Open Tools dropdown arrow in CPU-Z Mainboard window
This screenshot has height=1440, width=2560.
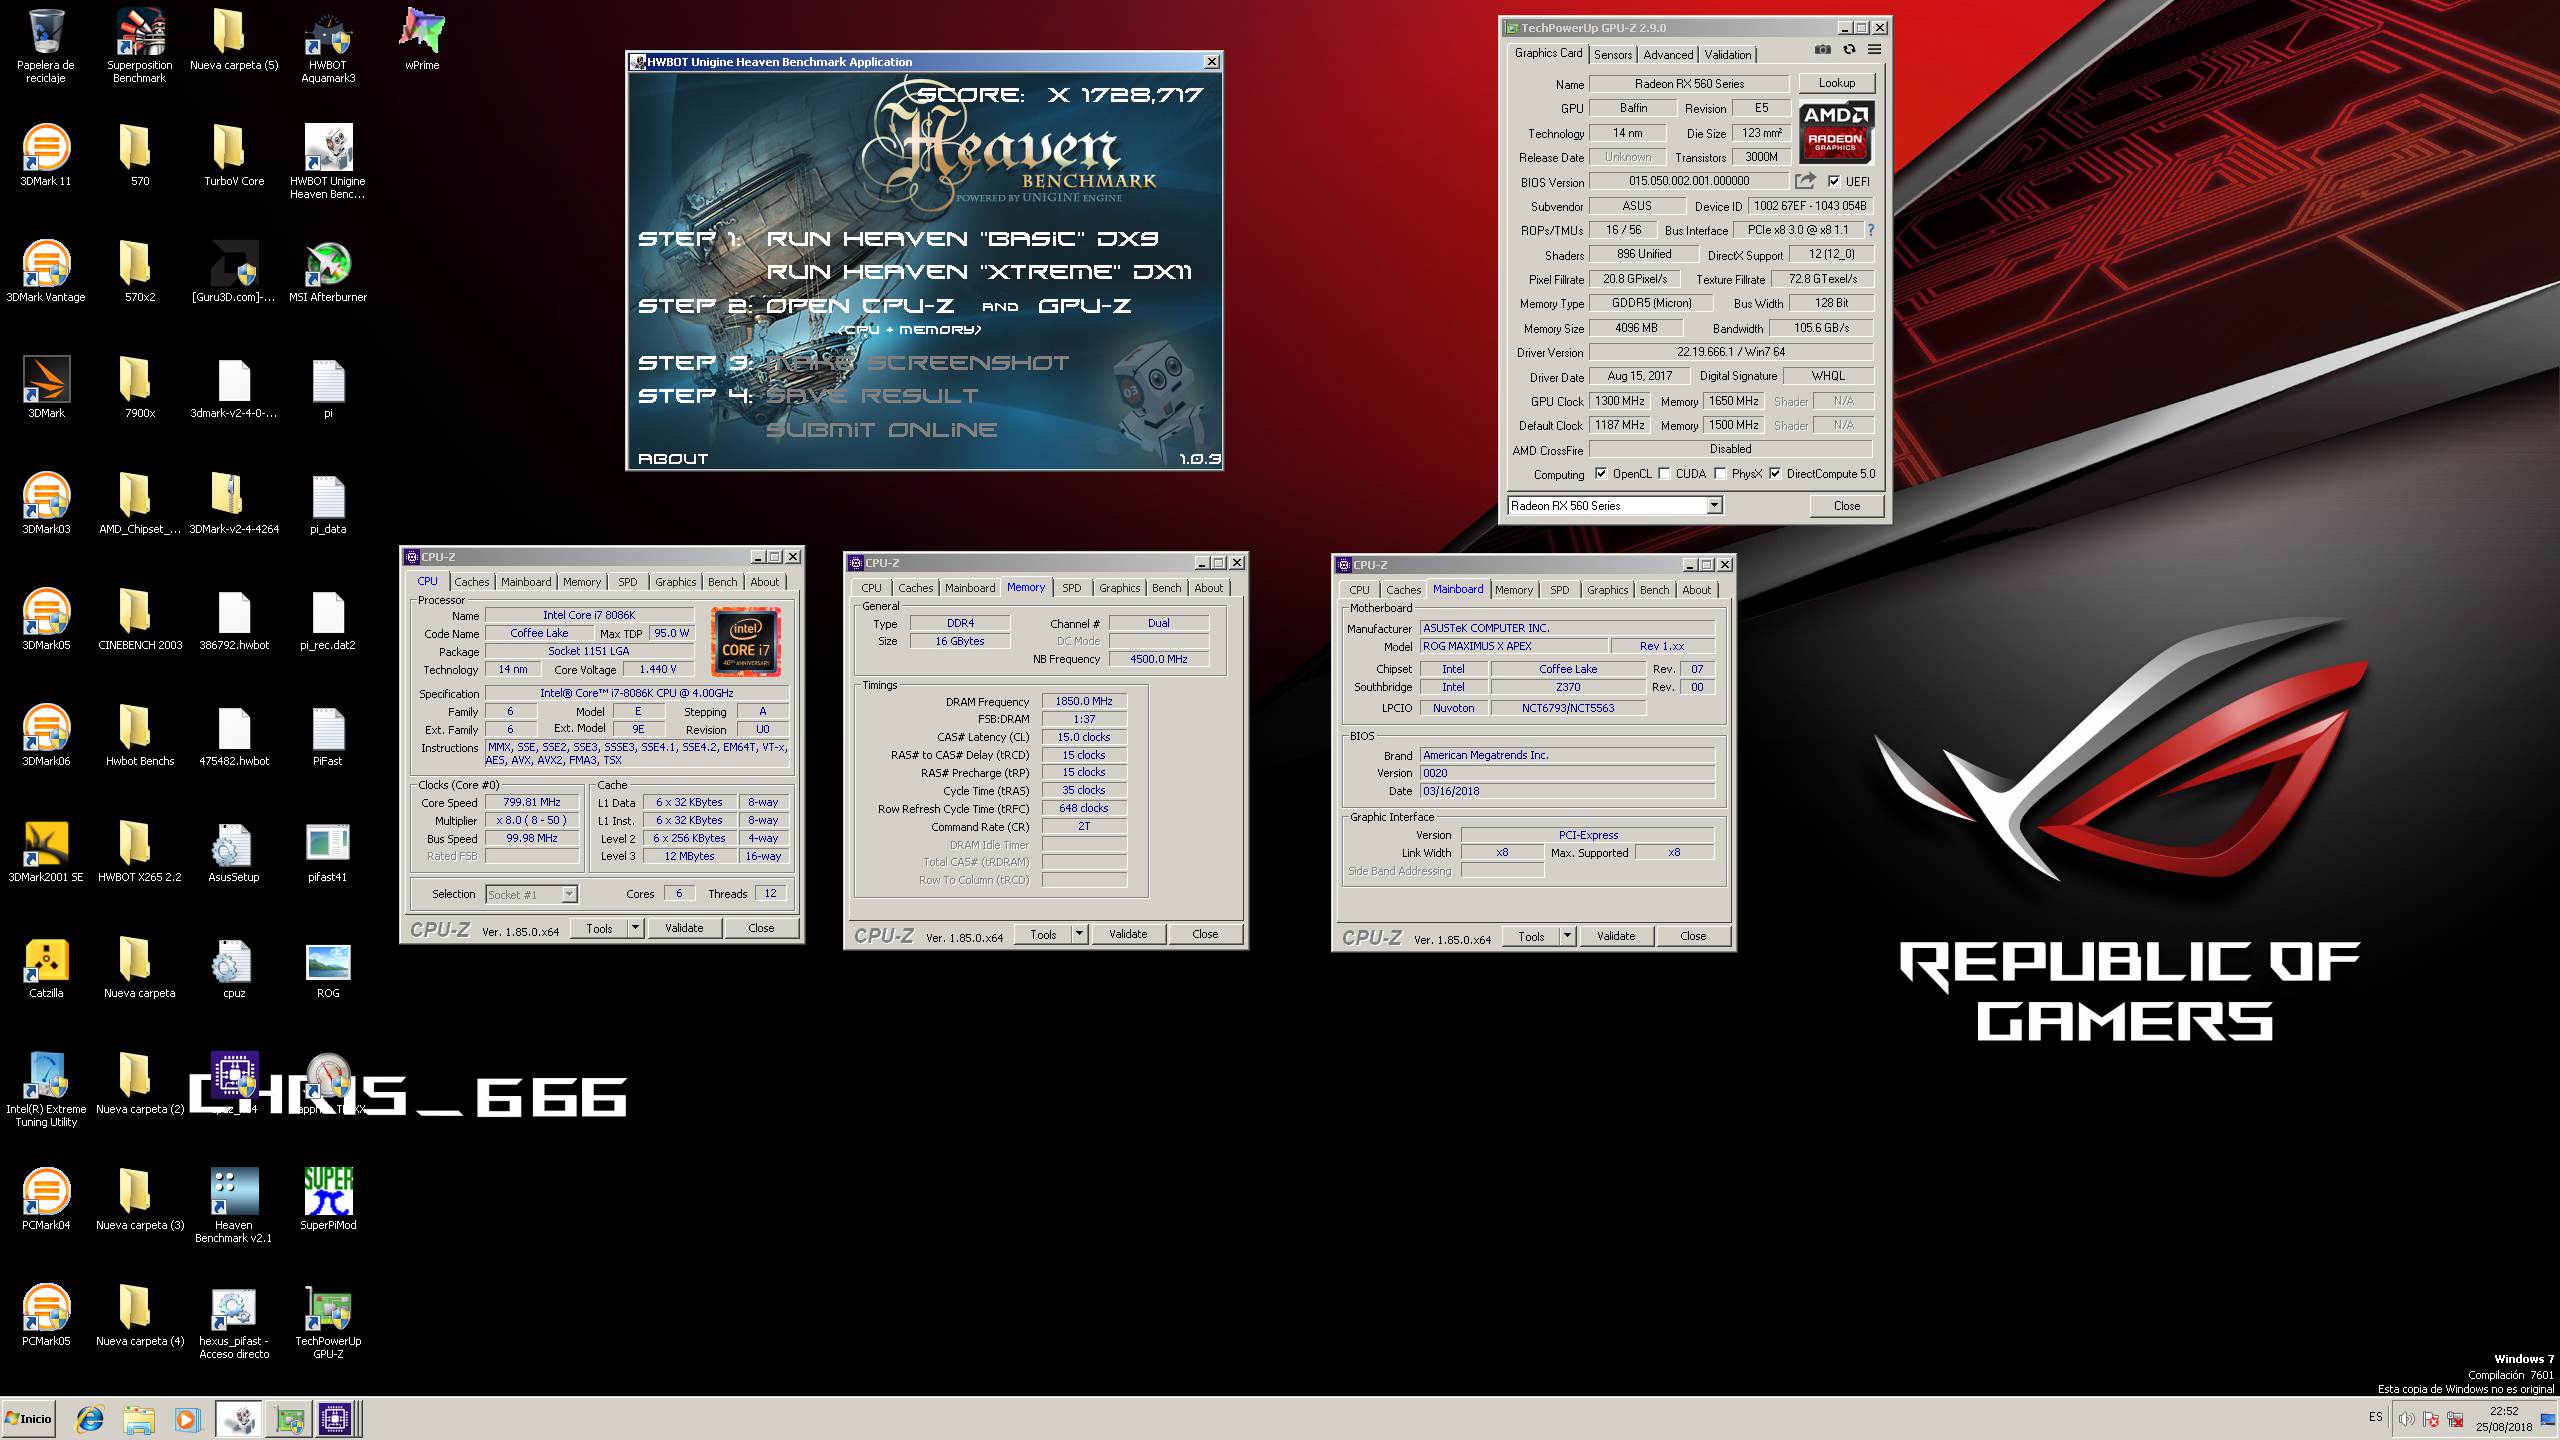click(1567, 936)
